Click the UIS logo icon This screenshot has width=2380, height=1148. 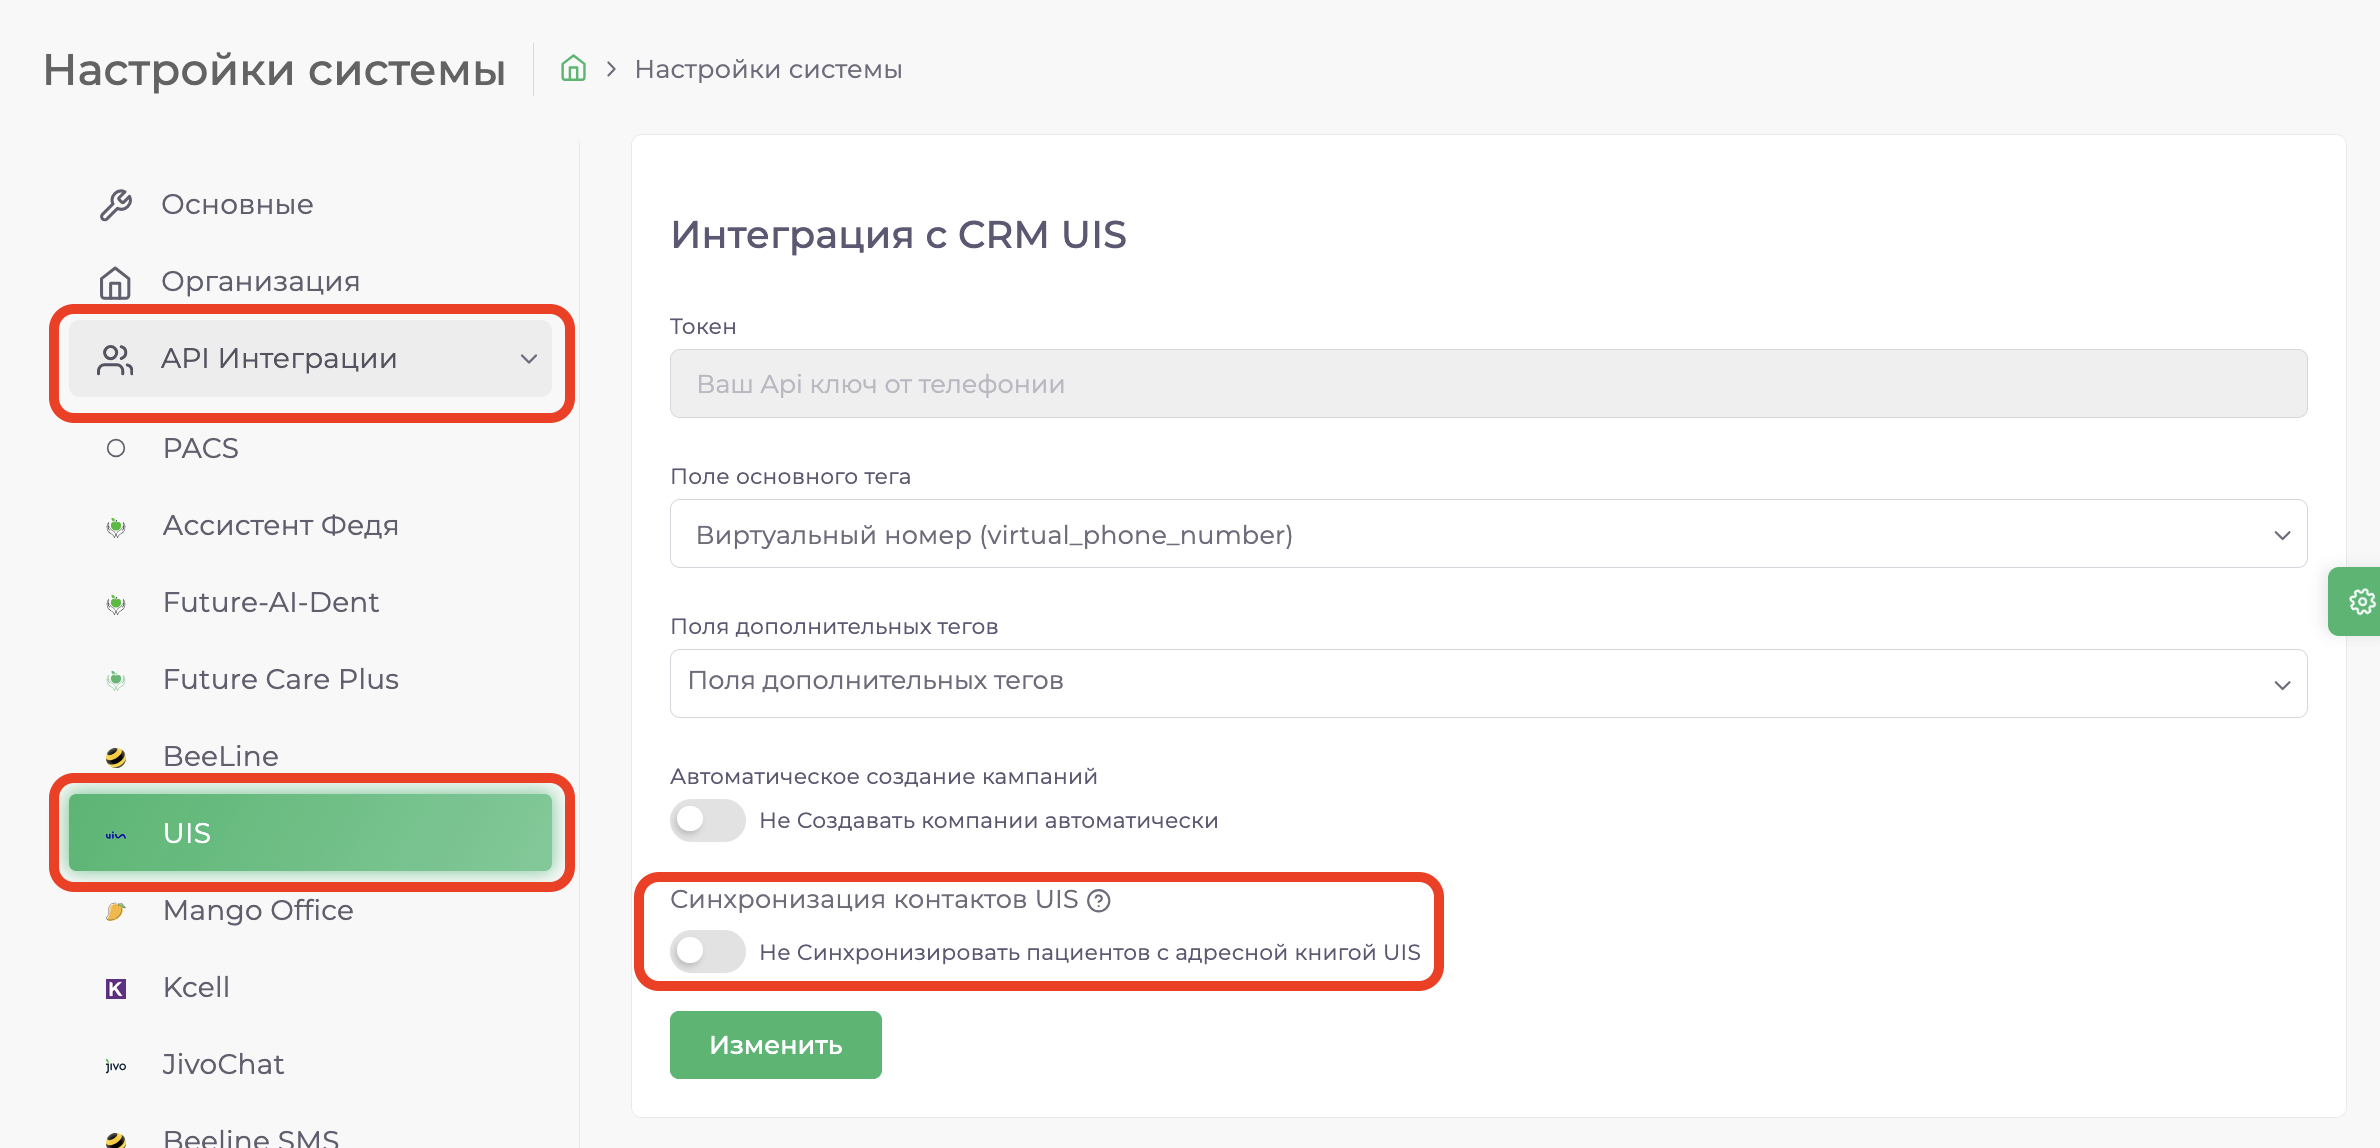point(116,834)
